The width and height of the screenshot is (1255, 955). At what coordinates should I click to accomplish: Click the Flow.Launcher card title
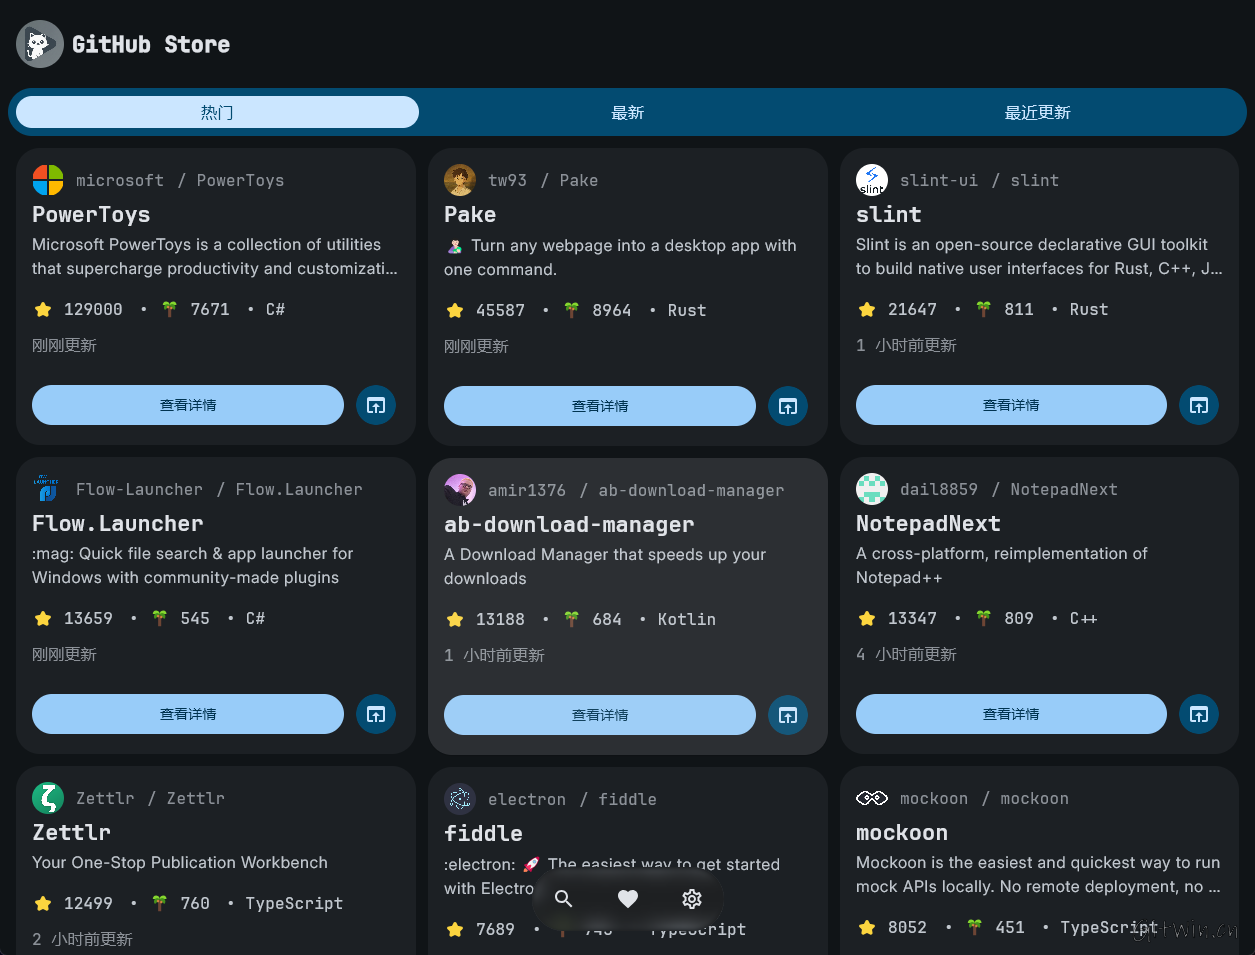pyautogui.click(x=118, y=523)
